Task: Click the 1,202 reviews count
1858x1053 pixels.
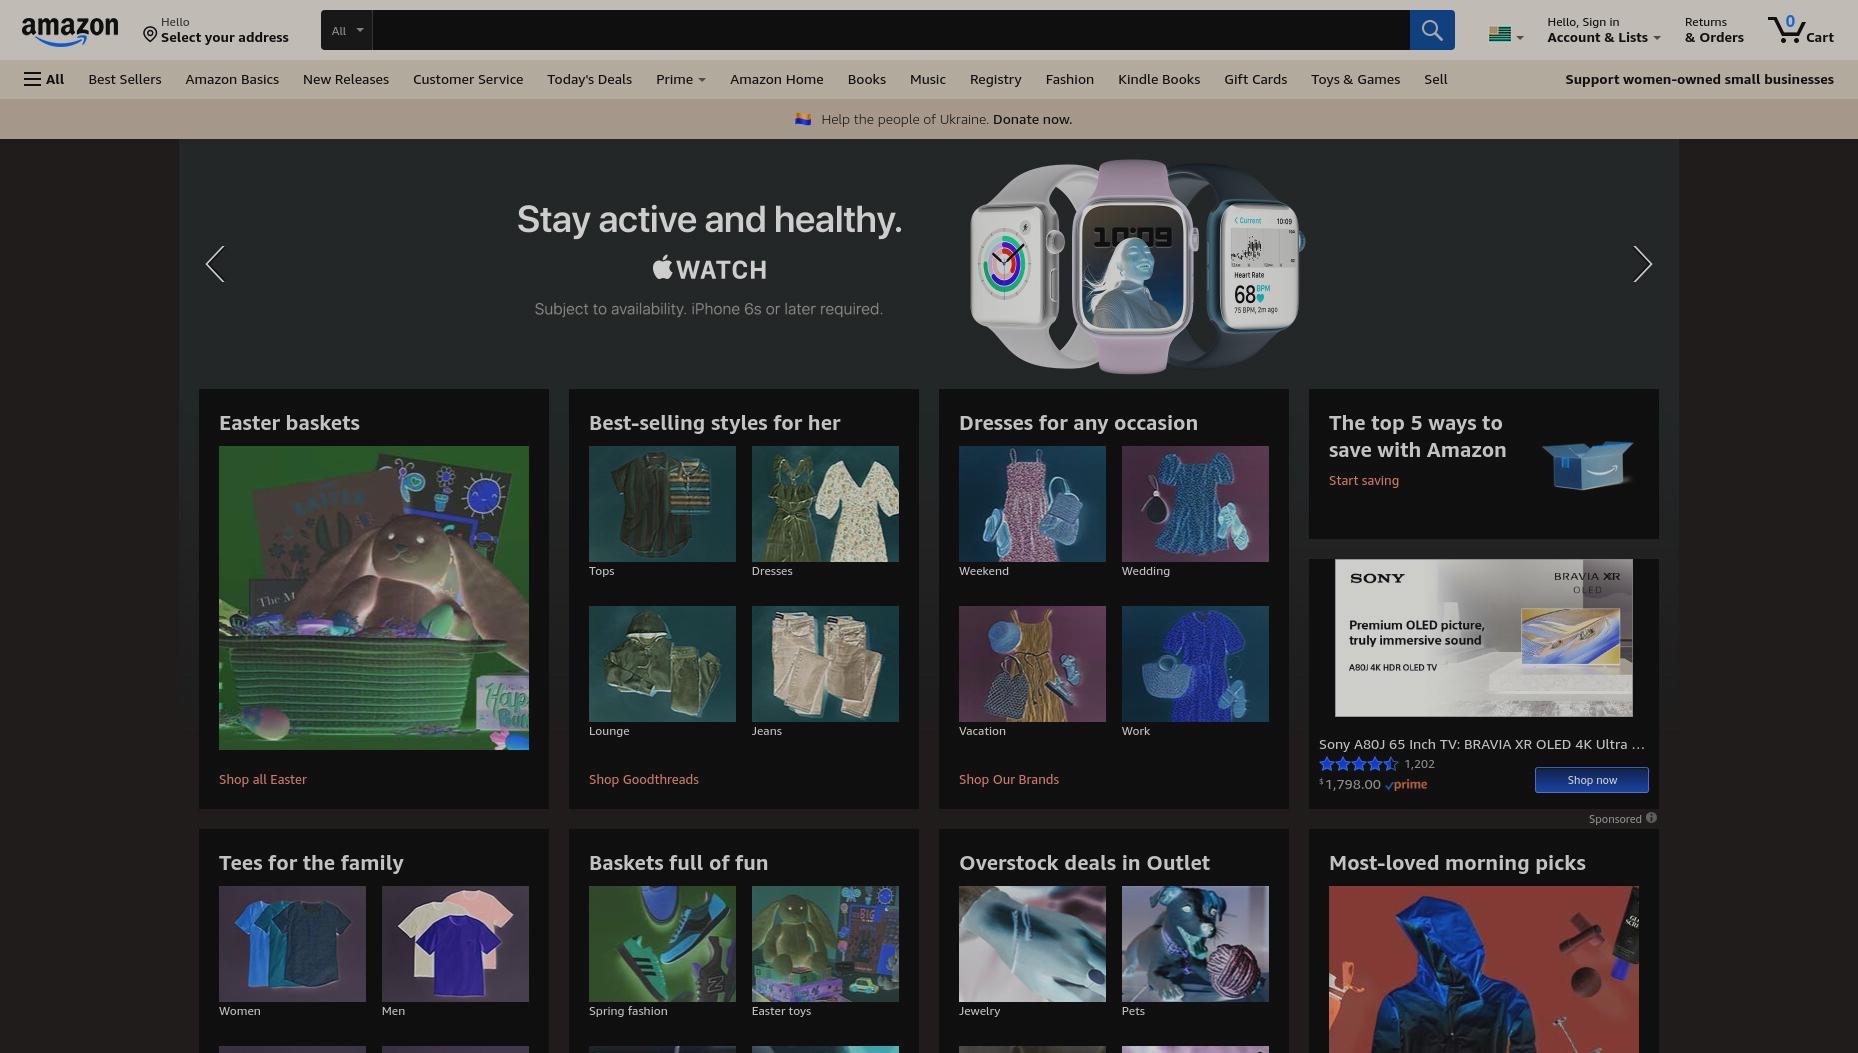Action: tap(1420, 764)
